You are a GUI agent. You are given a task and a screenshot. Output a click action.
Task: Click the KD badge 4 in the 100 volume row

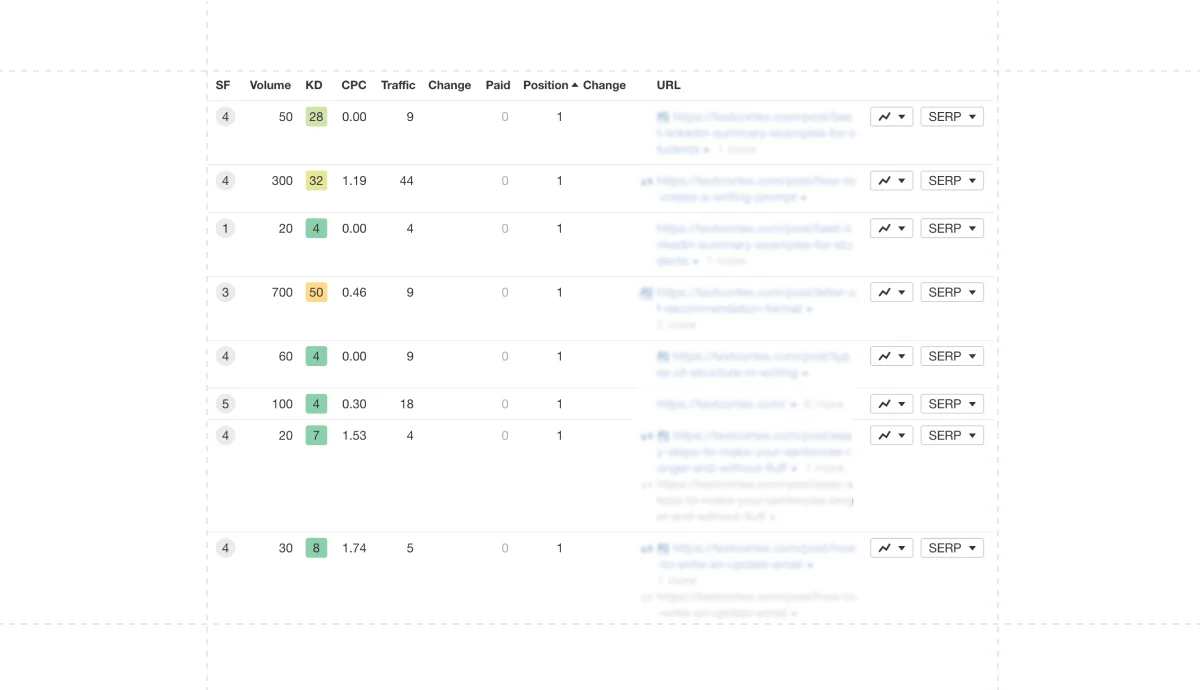[x=316, y=404]
